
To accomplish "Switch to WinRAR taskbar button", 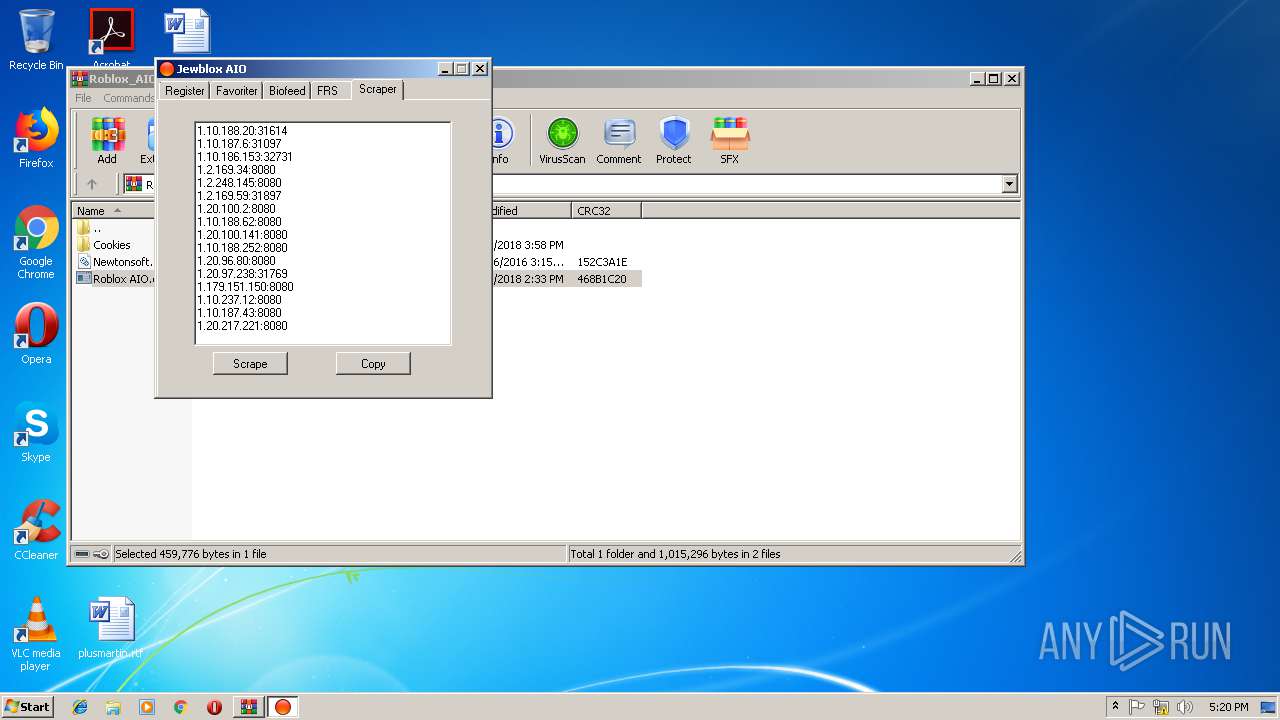I will [x=248, y=707].
